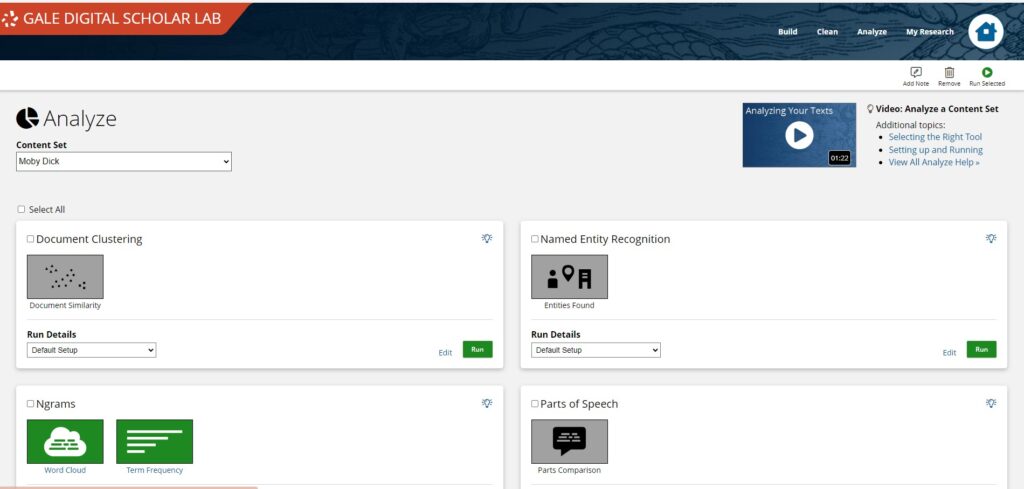Open the Content Set dropdown showing Moby Dick
Image resolution: width=1024 pixels, height=489 pixels.
click(123, 161)
